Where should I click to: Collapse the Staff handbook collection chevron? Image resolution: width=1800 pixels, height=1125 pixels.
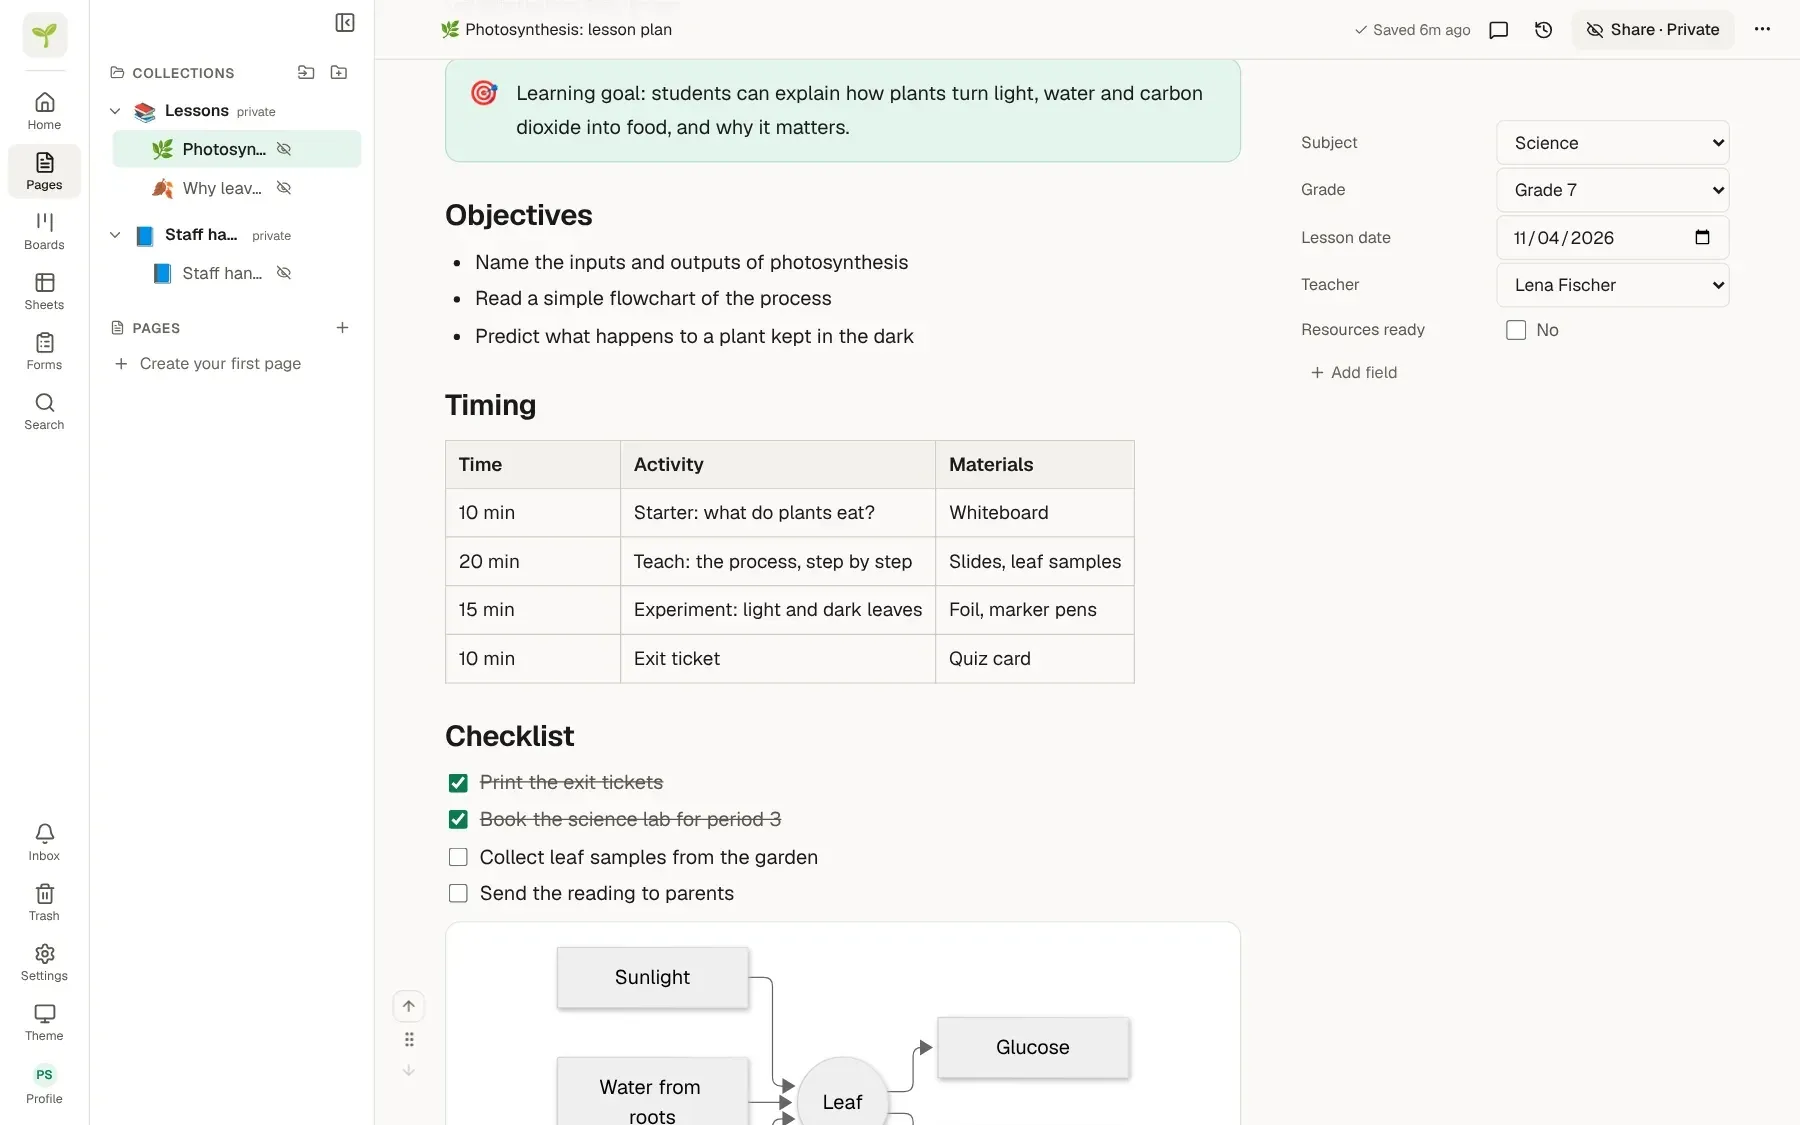tap(115, 235)
